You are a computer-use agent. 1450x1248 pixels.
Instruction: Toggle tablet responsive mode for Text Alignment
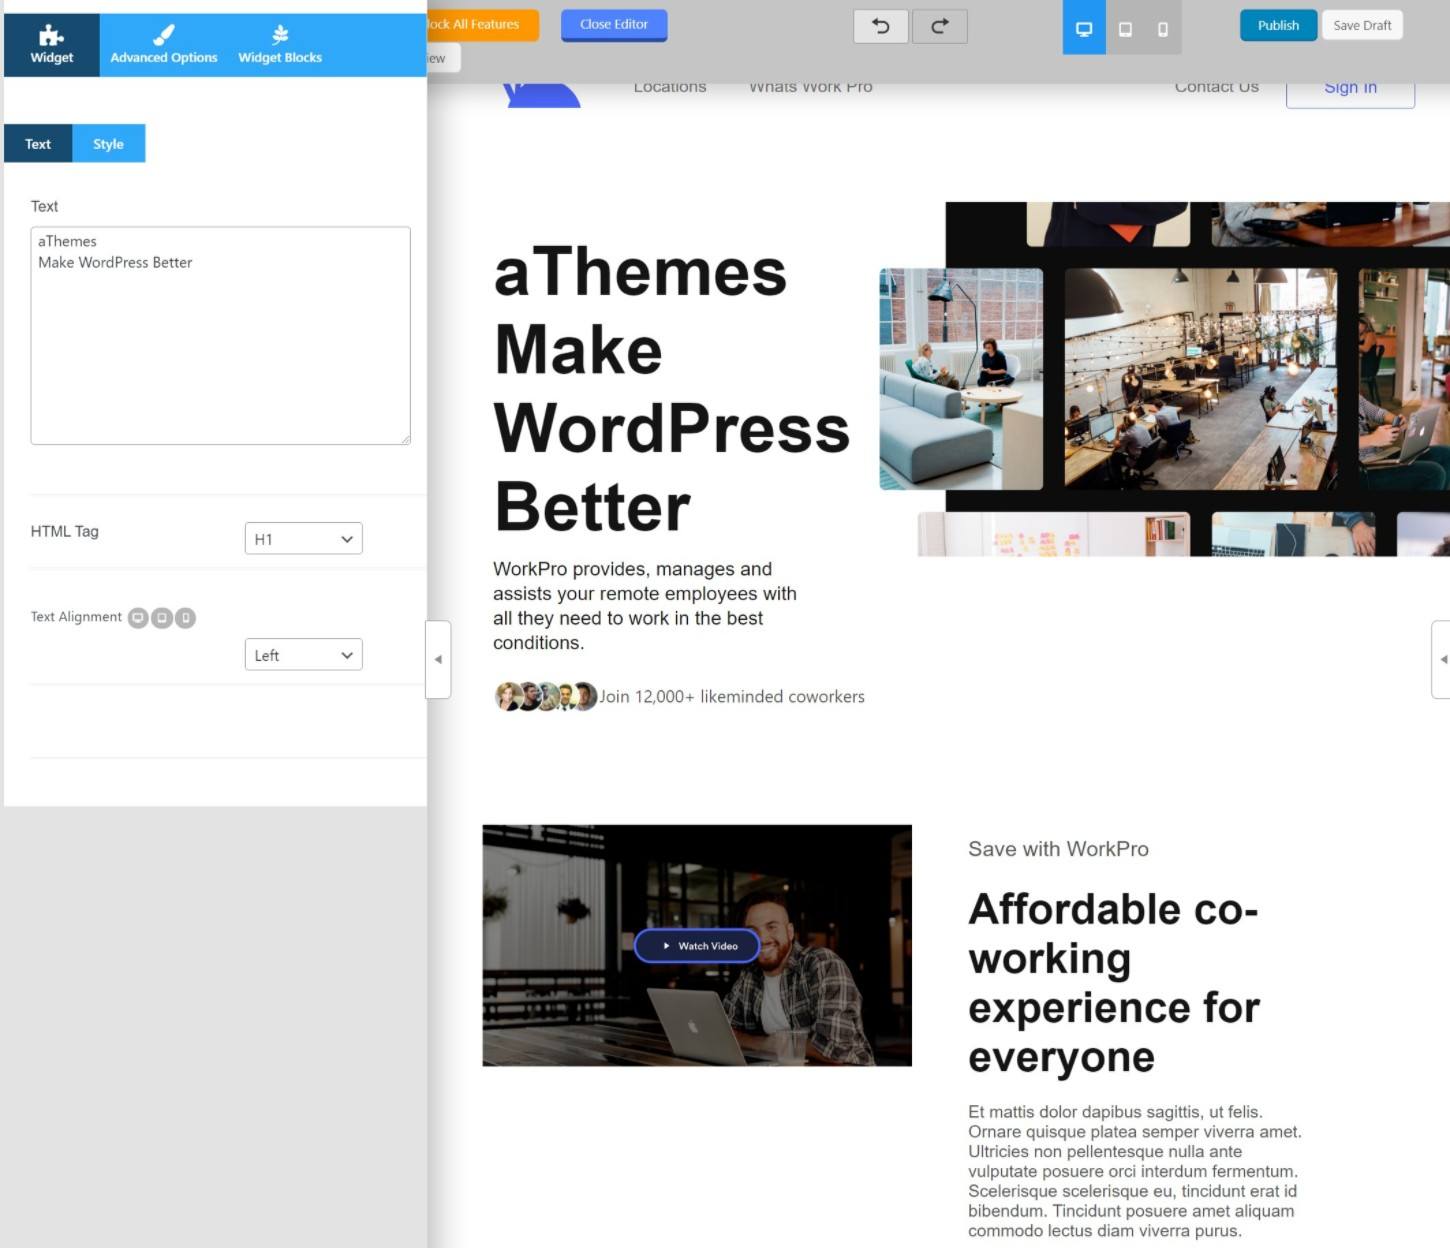(x=161, y=617)
